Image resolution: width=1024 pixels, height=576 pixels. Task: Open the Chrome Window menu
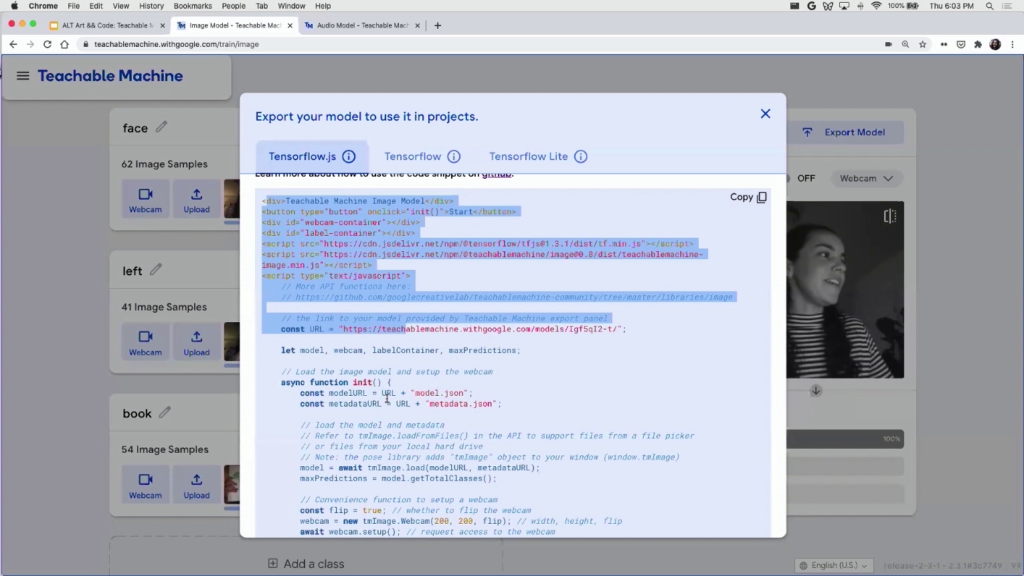291,6
